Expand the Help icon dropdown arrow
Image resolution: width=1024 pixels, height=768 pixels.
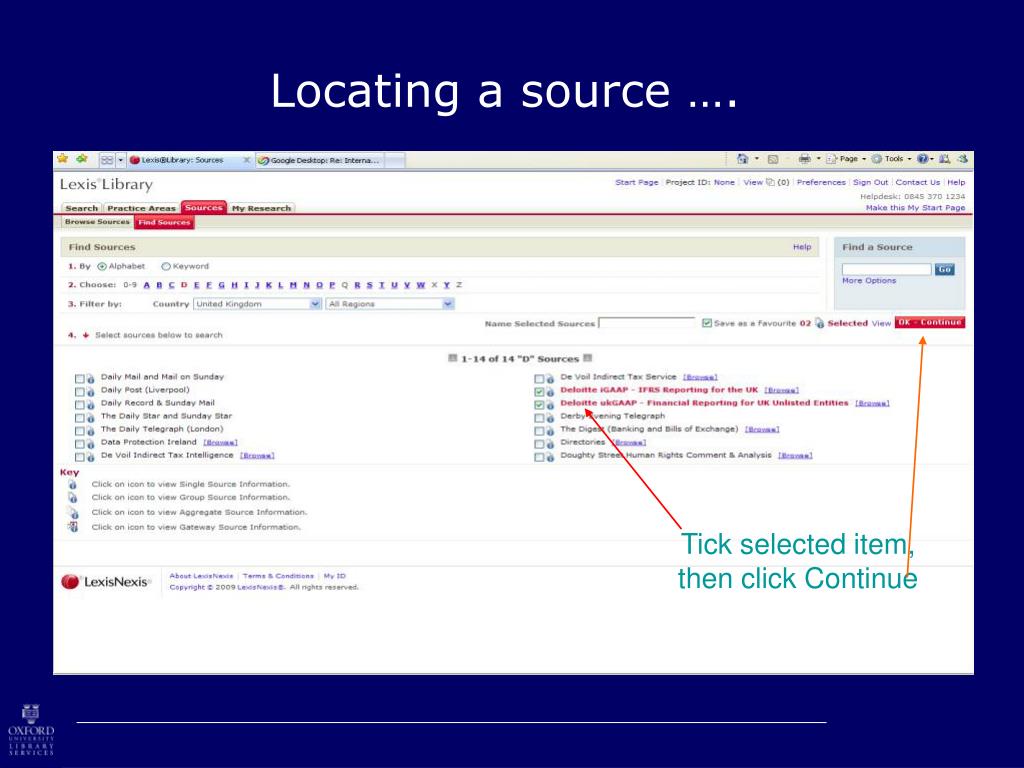click(x=932, y=159)
